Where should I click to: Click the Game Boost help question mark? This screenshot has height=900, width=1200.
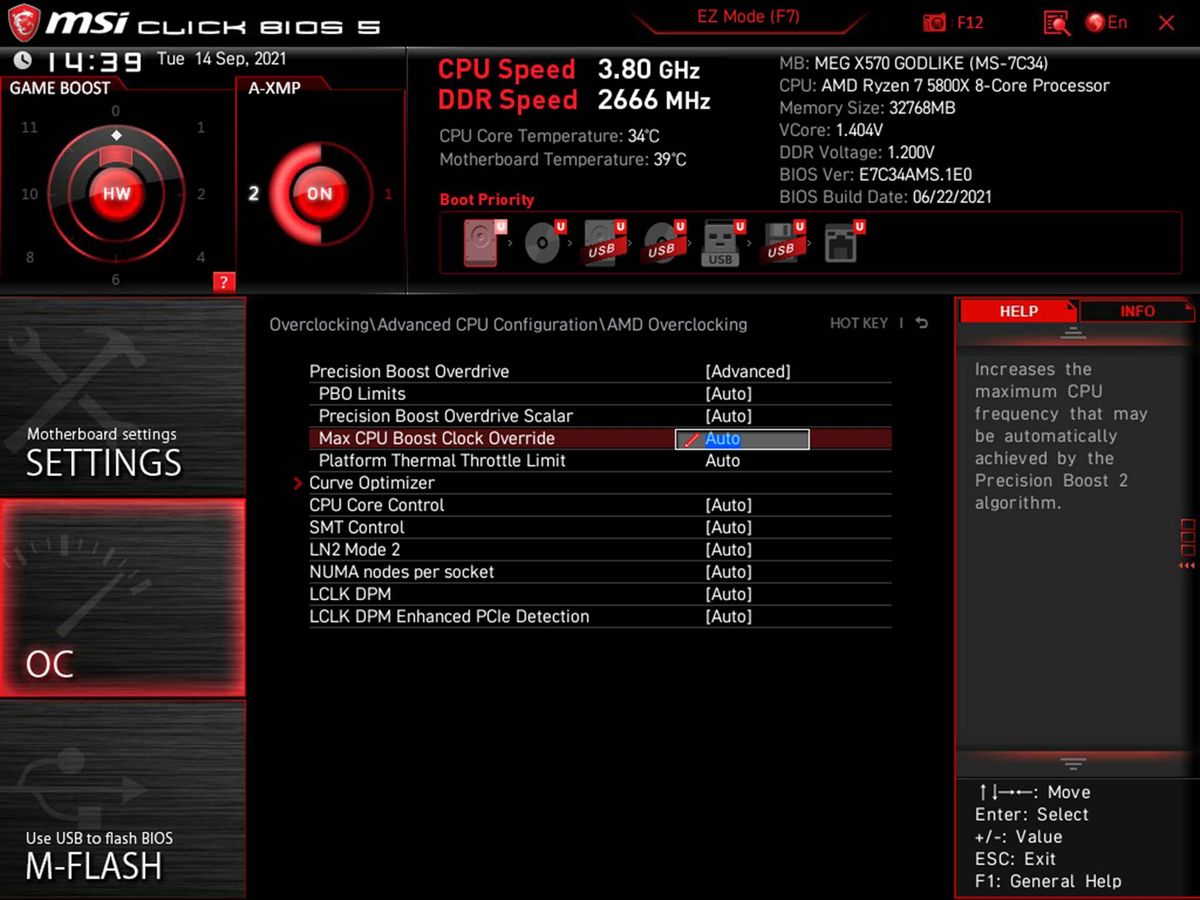(222, 282)
